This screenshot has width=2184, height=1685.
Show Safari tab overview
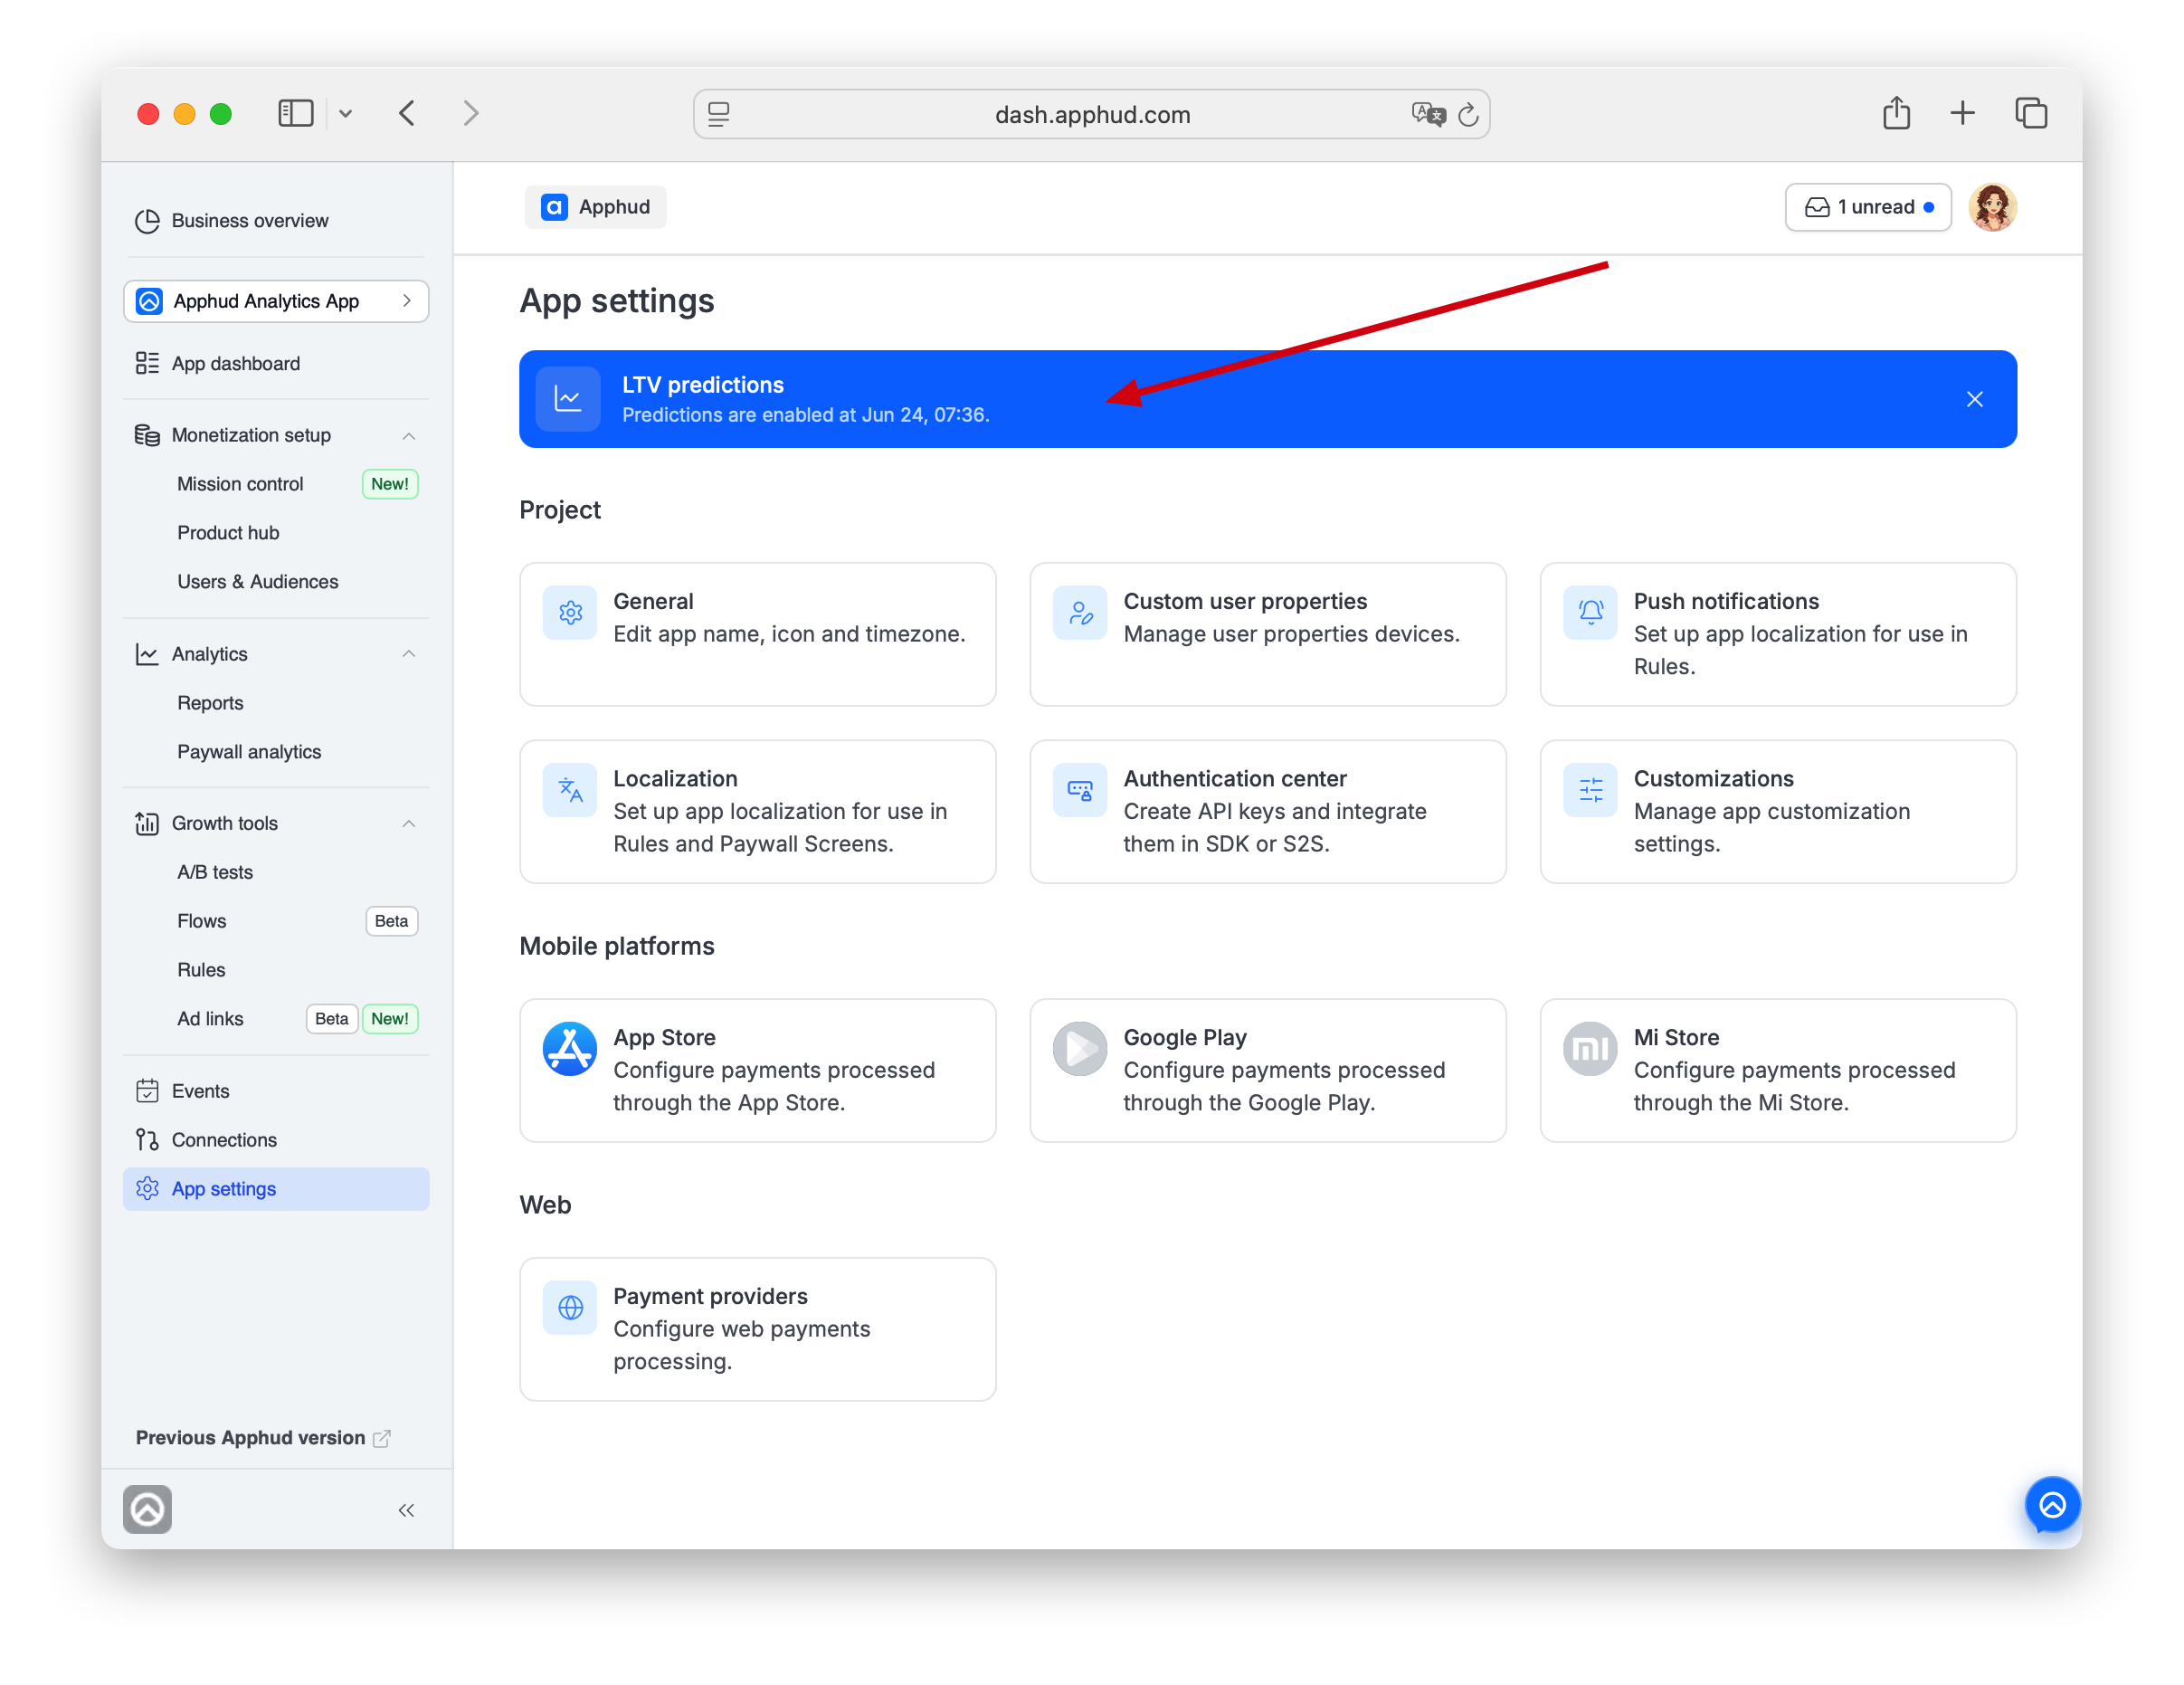pos(2031,113)
